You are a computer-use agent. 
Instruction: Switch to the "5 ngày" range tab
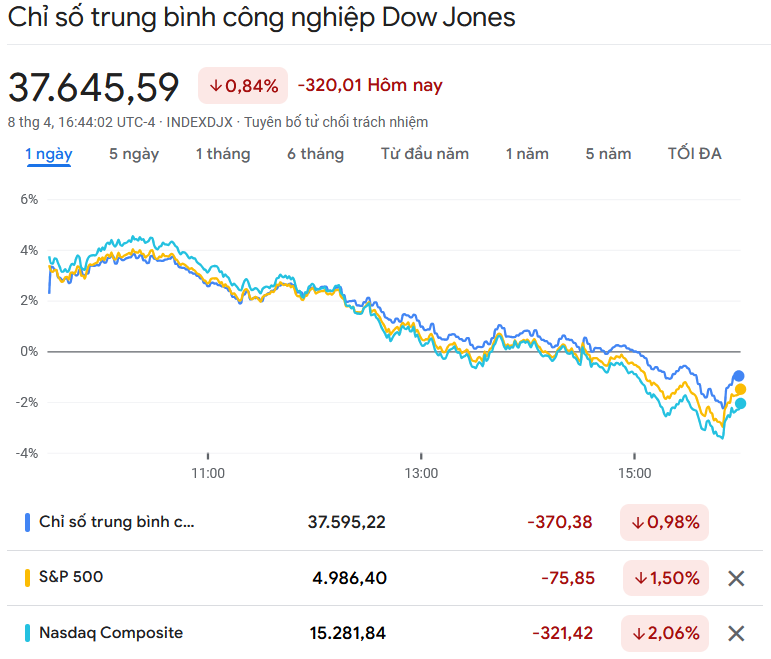pyautogui.click(x=134, y=154)
